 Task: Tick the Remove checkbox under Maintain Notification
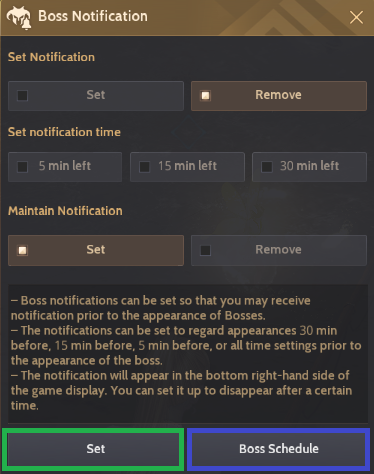click(205, 250)
